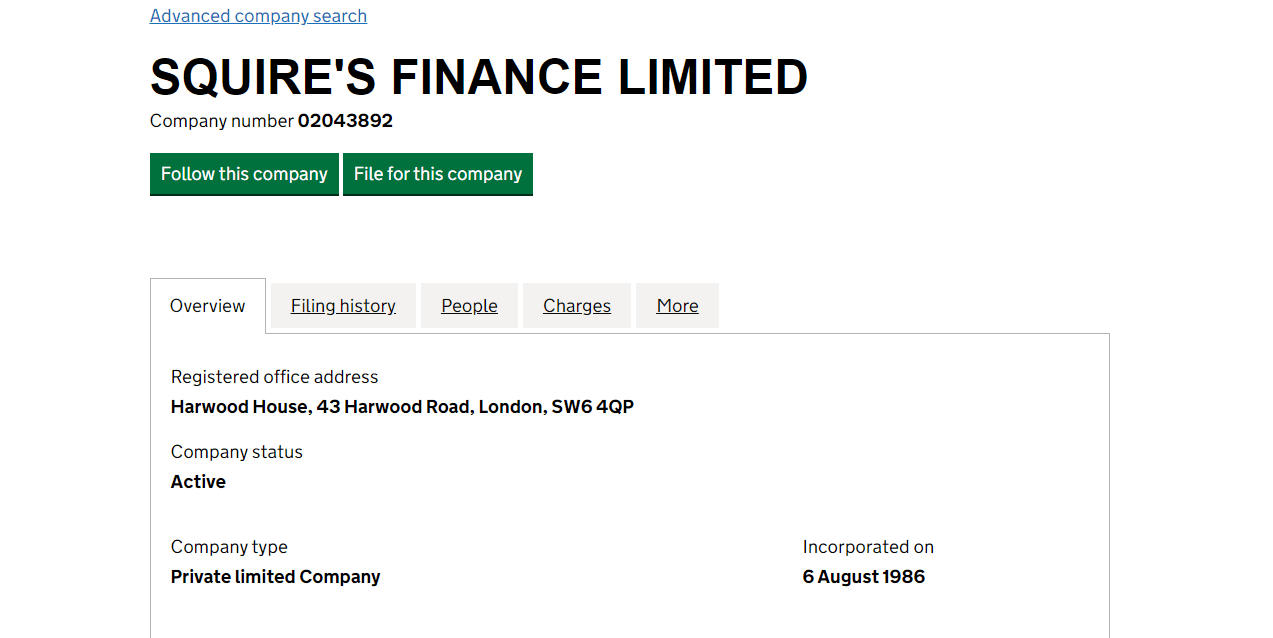Click the incorporation date 6 August 1986

pyautogui.click(x=863, y=577)
